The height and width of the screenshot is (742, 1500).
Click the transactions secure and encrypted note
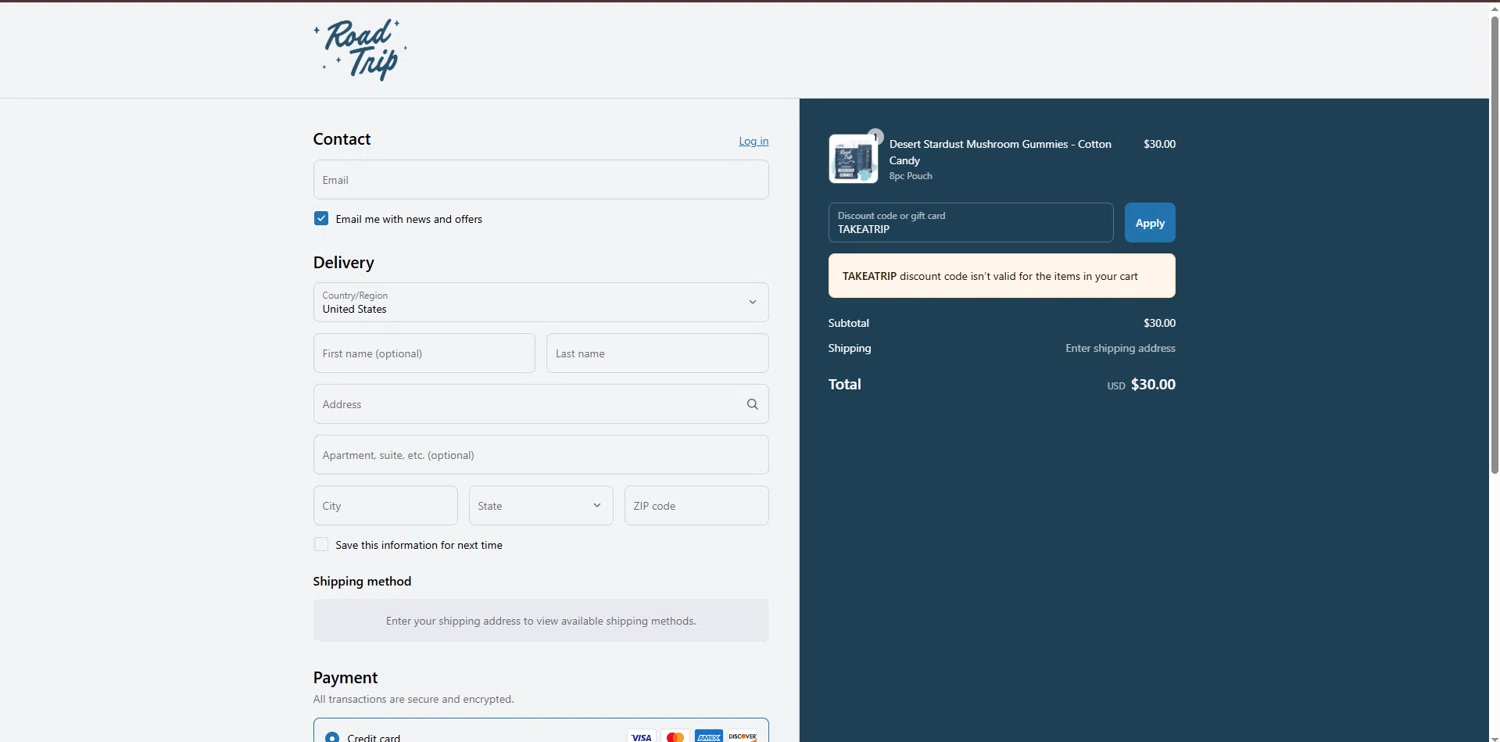(413, 699)
